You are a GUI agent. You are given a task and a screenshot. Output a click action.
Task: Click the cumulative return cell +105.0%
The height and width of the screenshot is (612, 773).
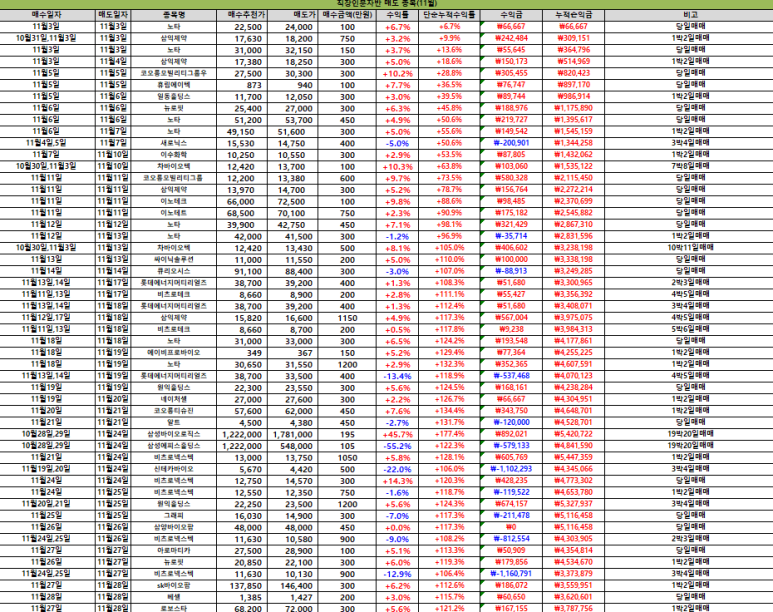[x=449, y=248]
